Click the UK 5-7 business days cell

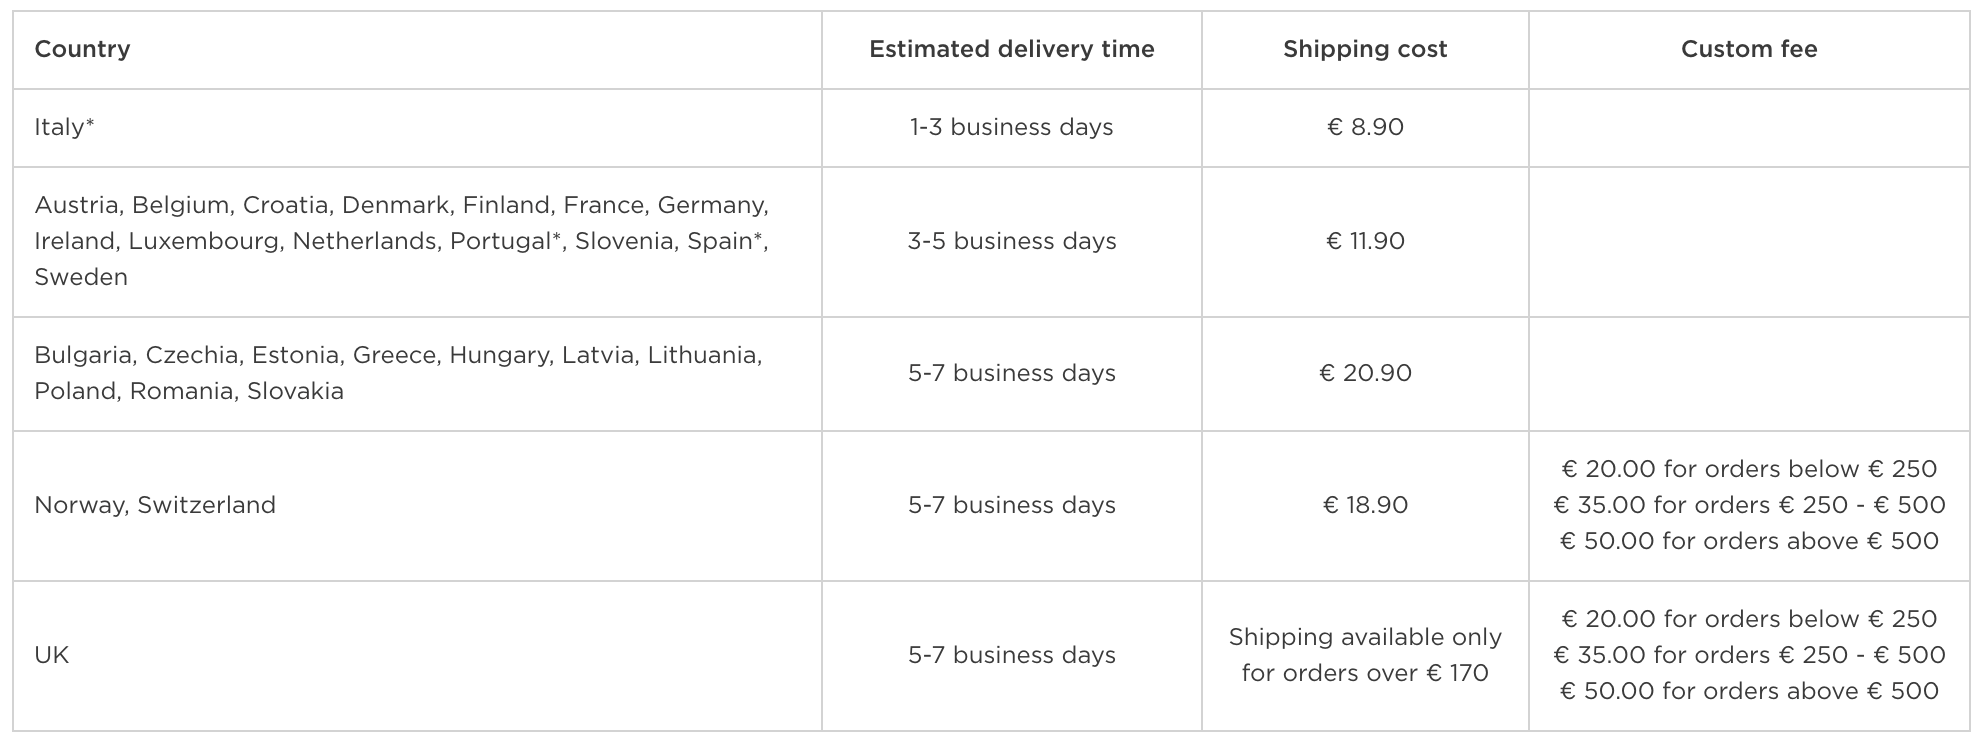1012,655
